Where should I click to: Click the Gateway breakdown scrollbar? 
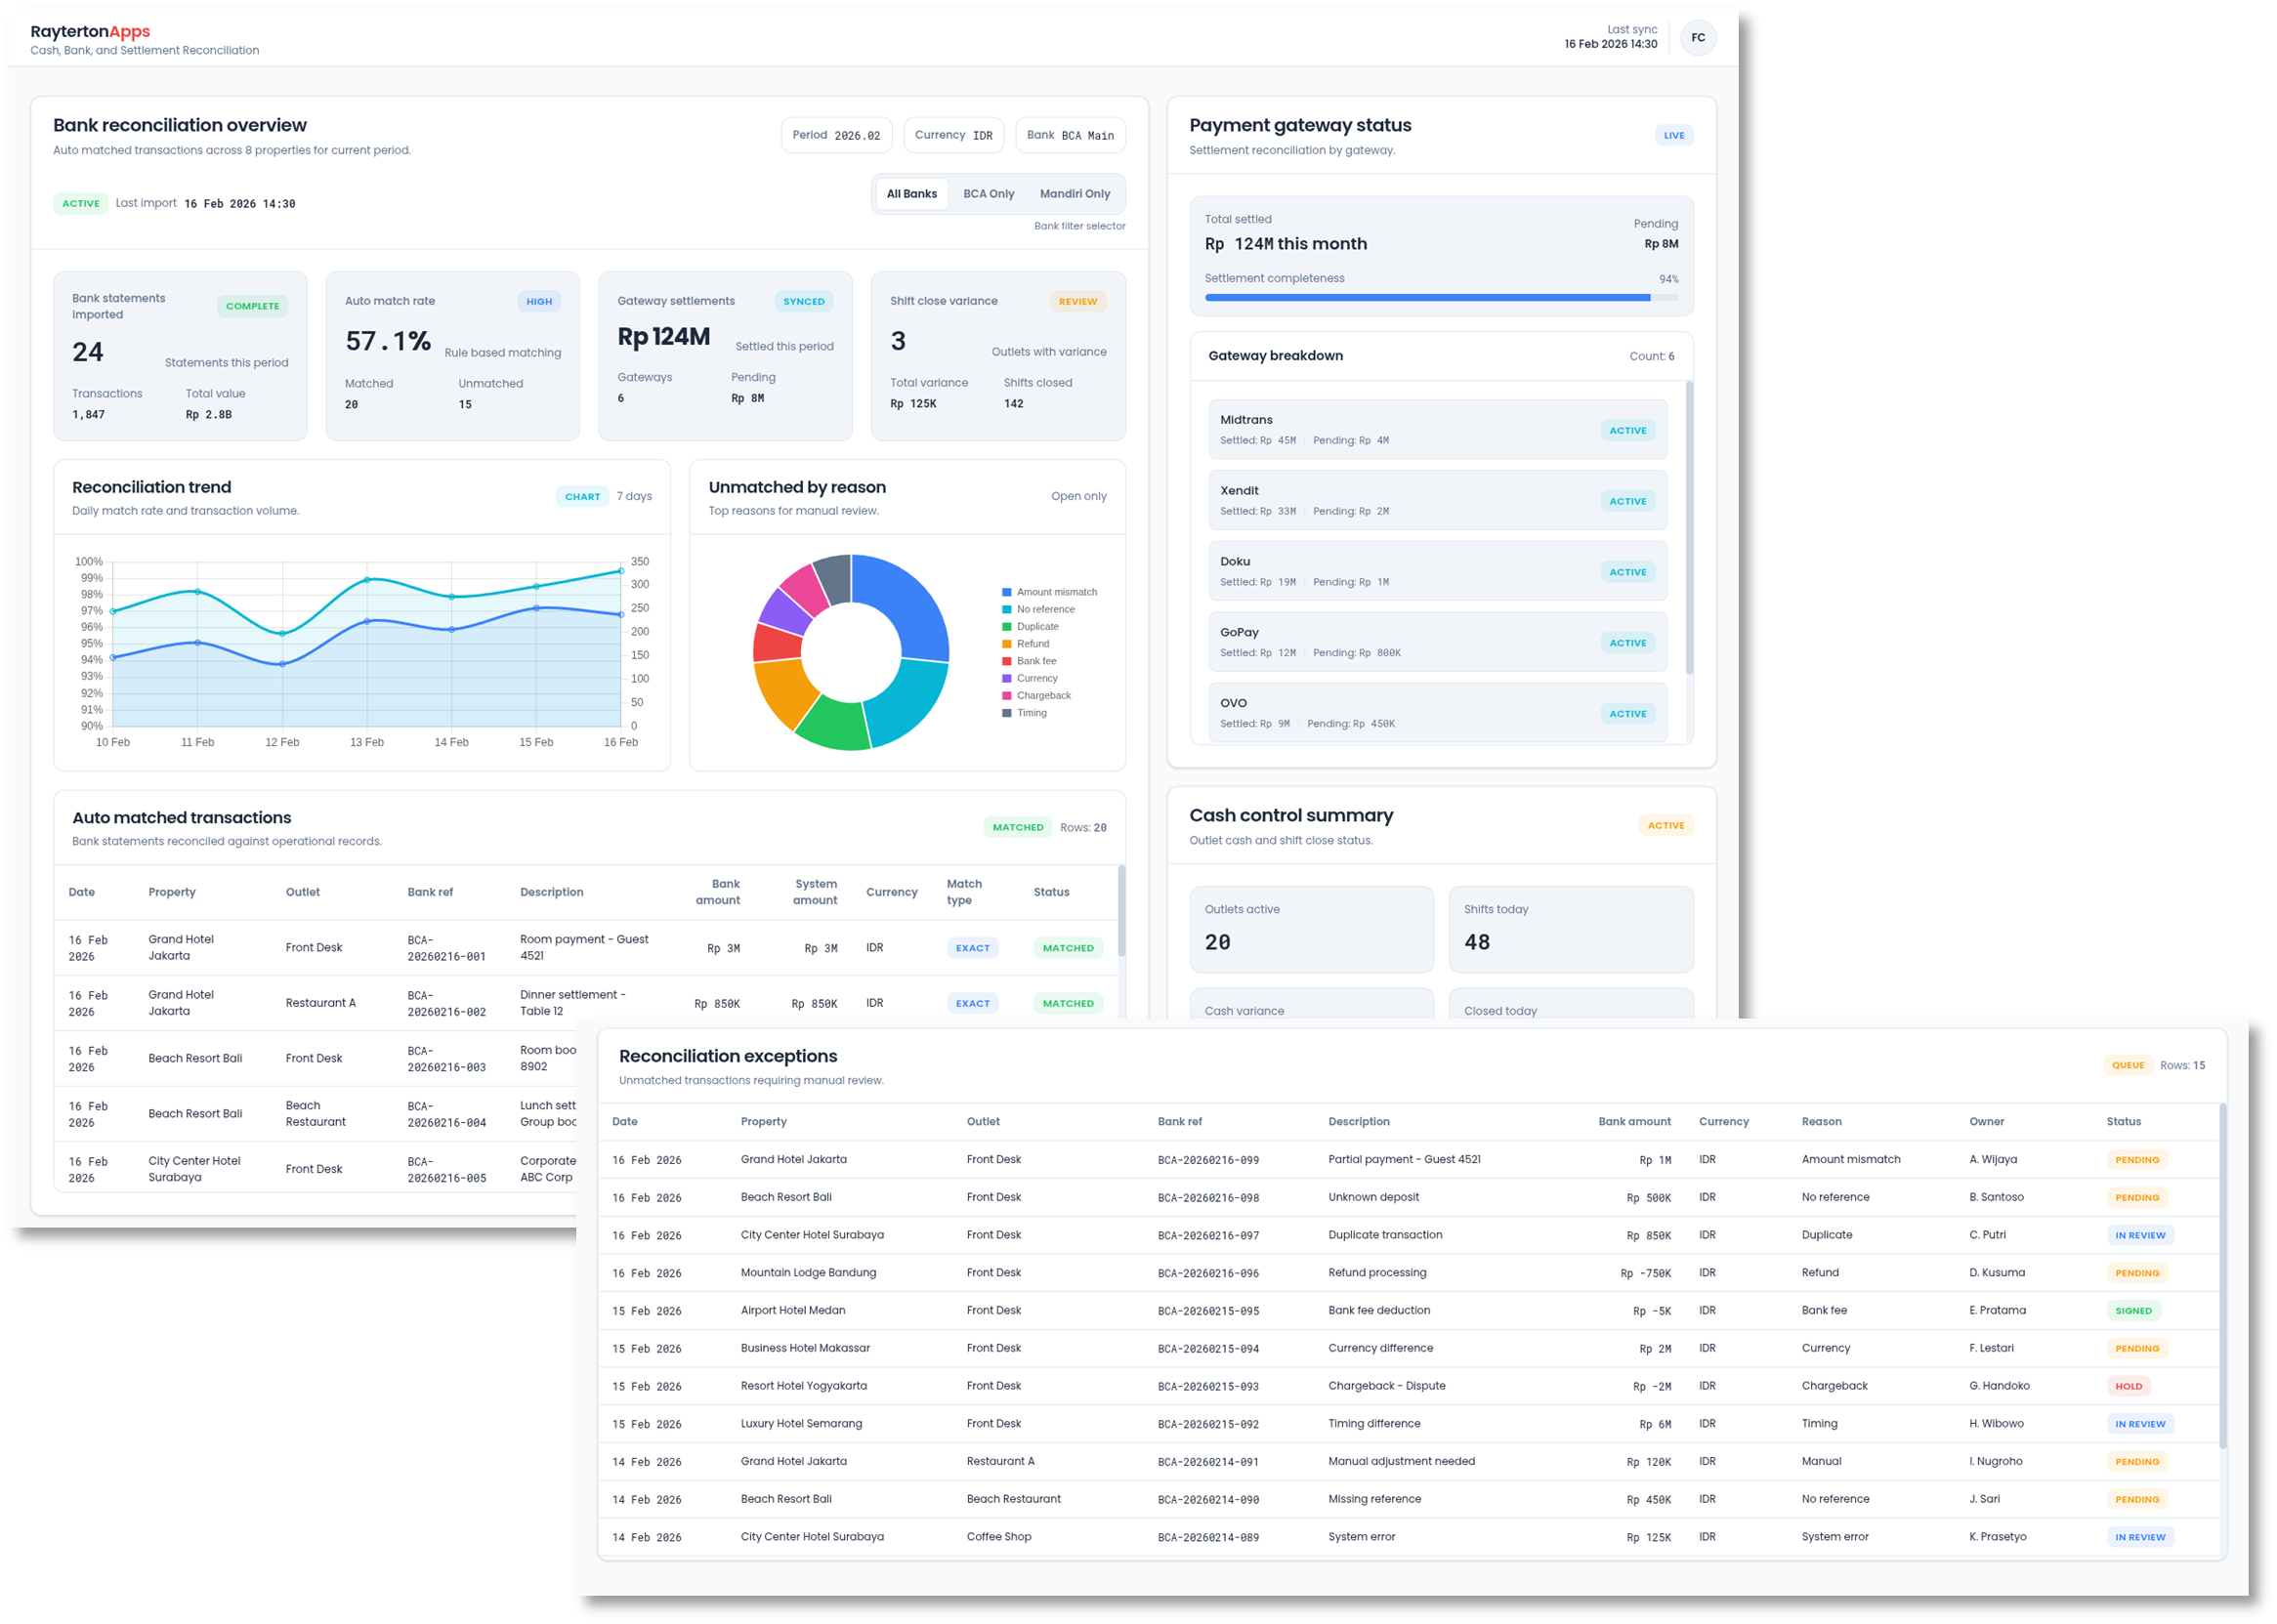(x=1688, y=528)
